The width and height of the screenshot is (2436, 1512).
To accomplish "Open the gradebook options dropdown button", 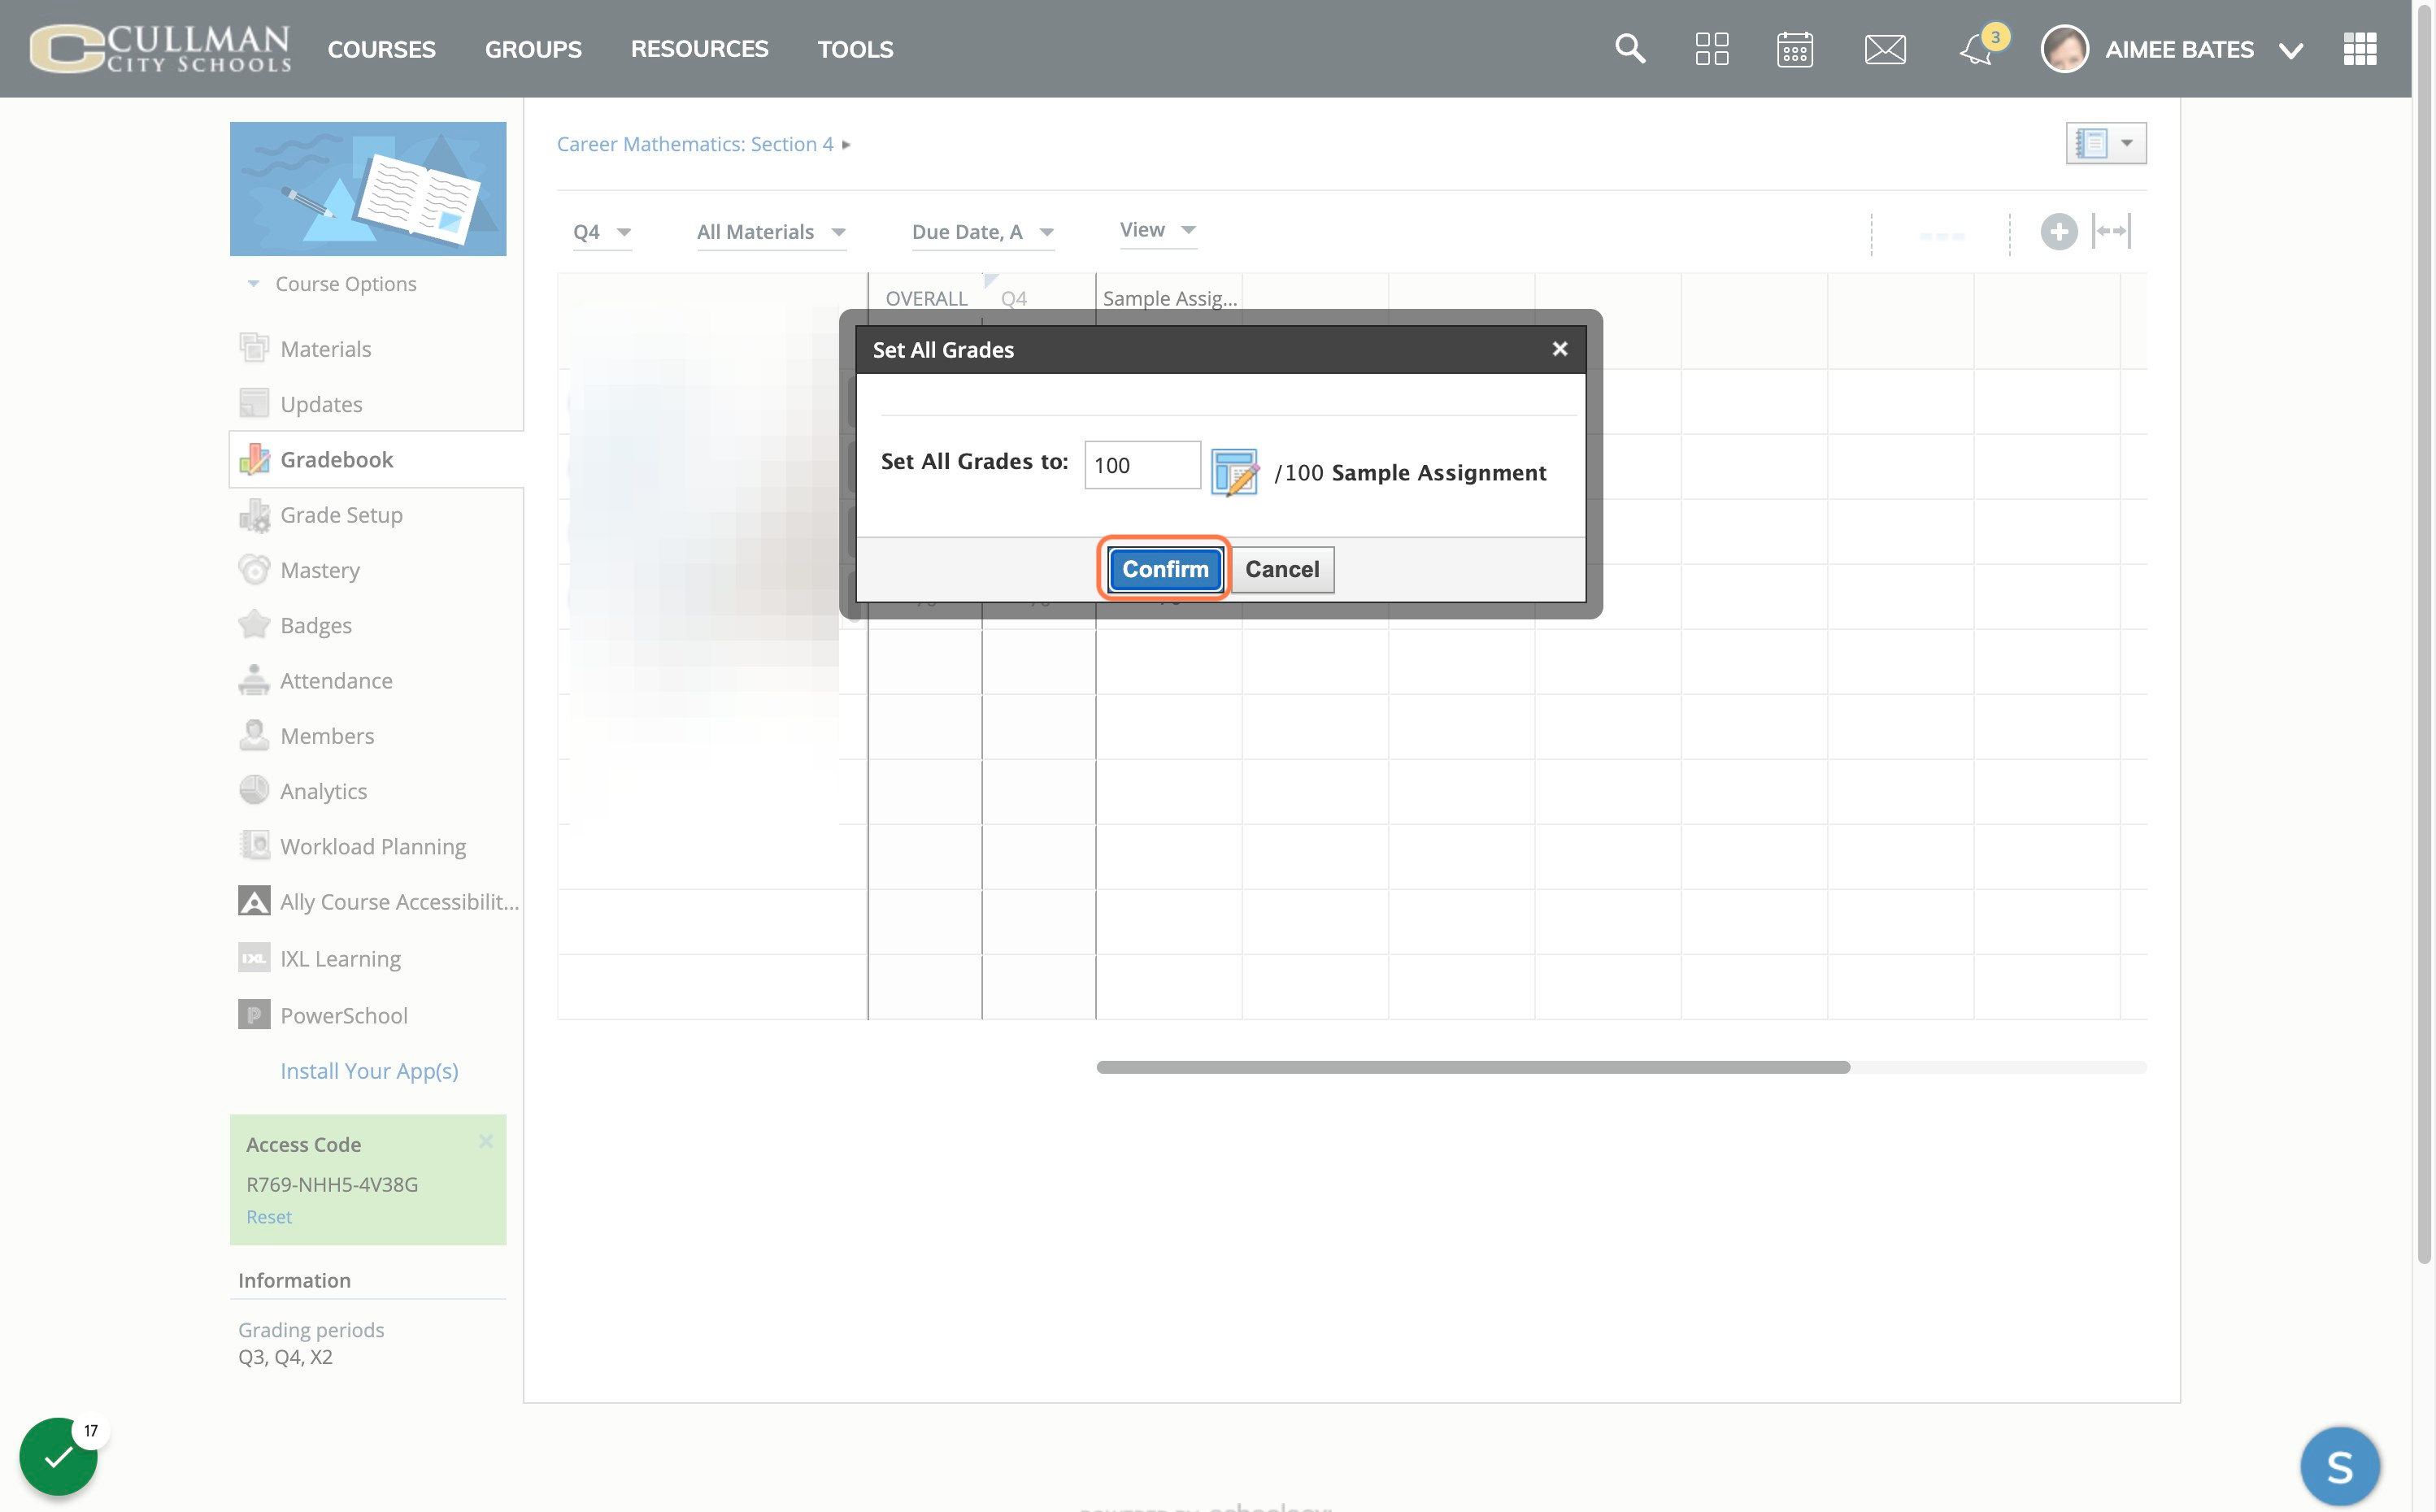I will click(2105, 143).
